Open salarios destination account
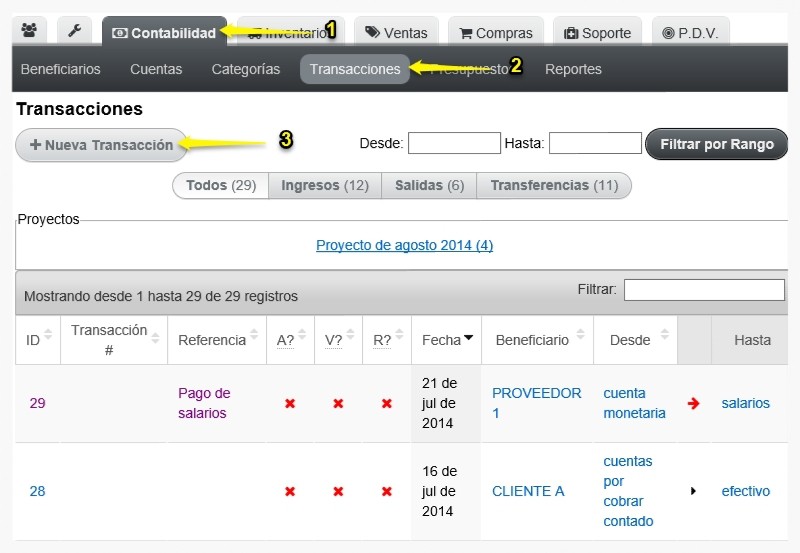The width and height of the screenshot is (800, 553). tap(745, 403)
